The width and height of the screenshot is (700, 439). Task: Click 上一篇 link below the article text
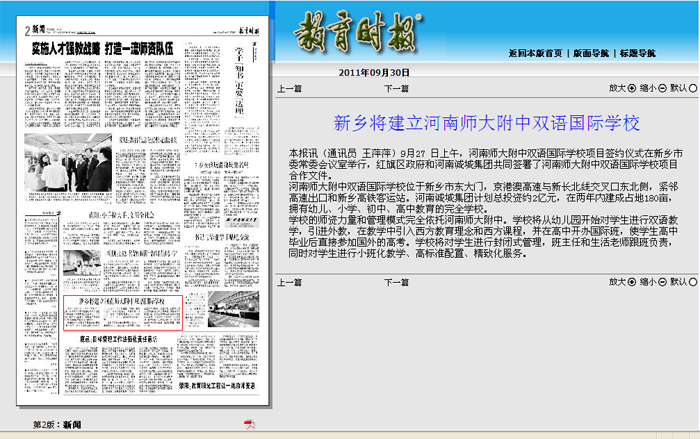click(290, 283)
